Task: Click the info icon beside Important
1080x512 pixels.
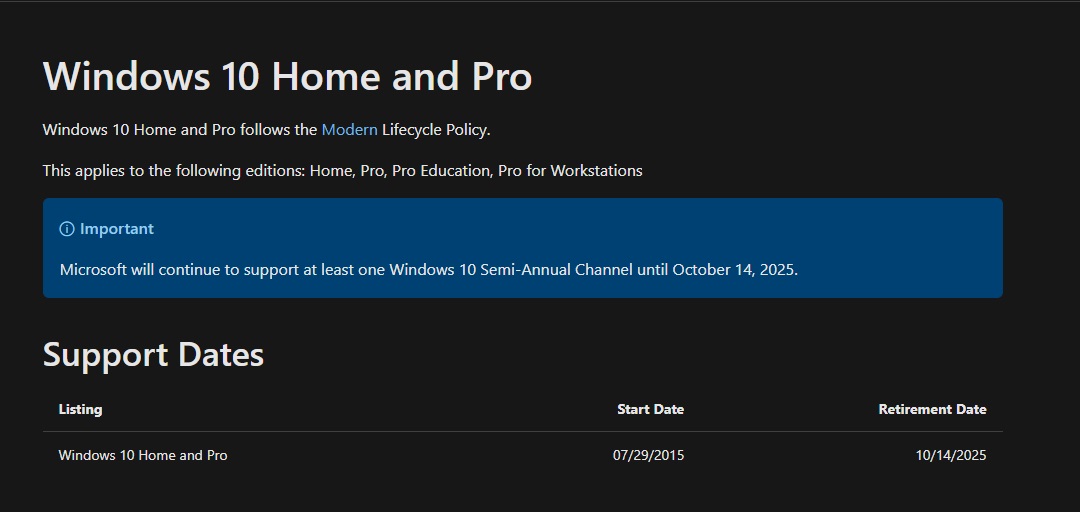Action: [67, 229]
